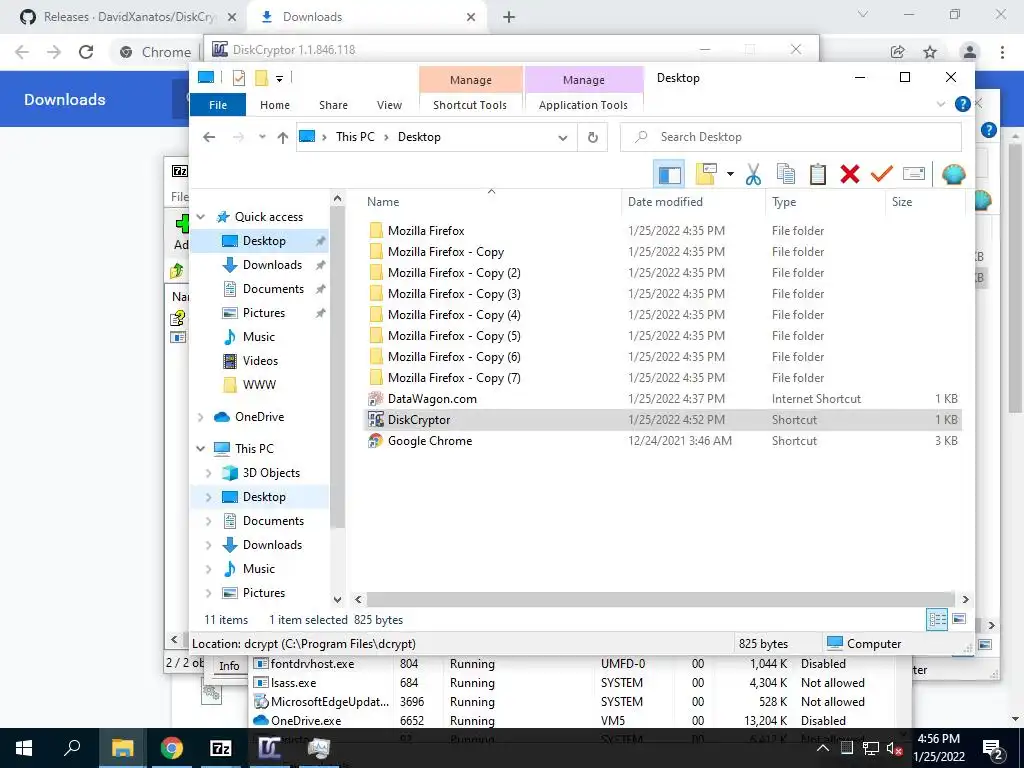Click This PC in the address bar
Image resolution: width=1024 pixels, height=768 pixels.
[355, 136]
